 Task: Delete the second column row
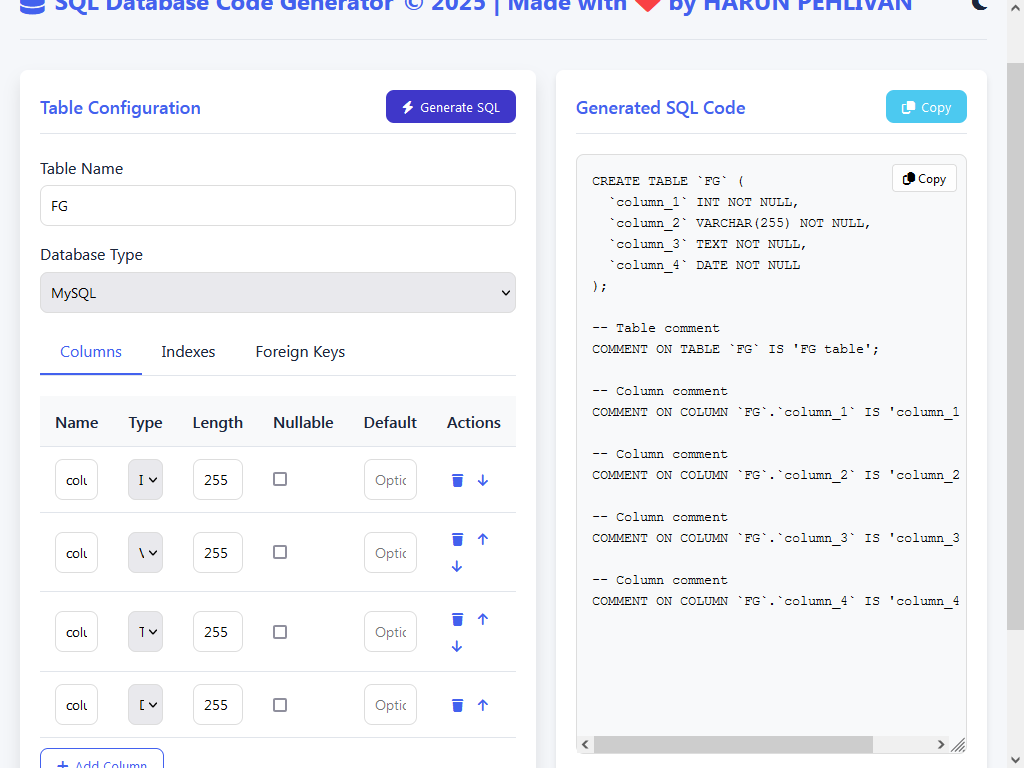pyautogui.click(x=457, y=539)
